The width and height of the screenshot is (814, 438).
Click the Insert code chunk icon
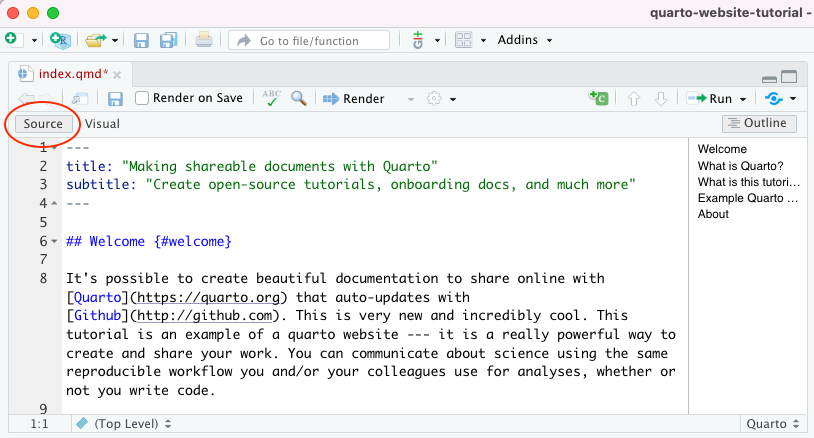tap(598, 98)
